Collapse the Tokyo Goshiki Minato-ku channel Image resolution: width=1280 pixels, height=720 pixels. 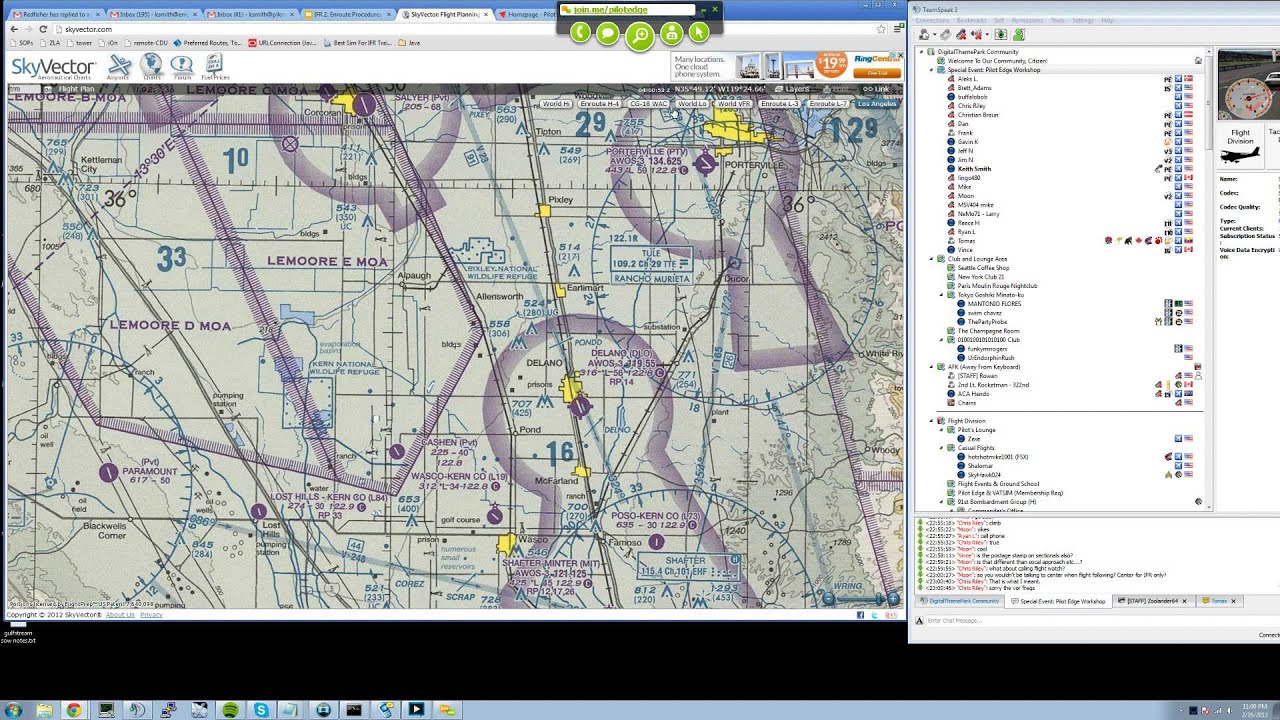pyautogui.click(x=941, y=295)
